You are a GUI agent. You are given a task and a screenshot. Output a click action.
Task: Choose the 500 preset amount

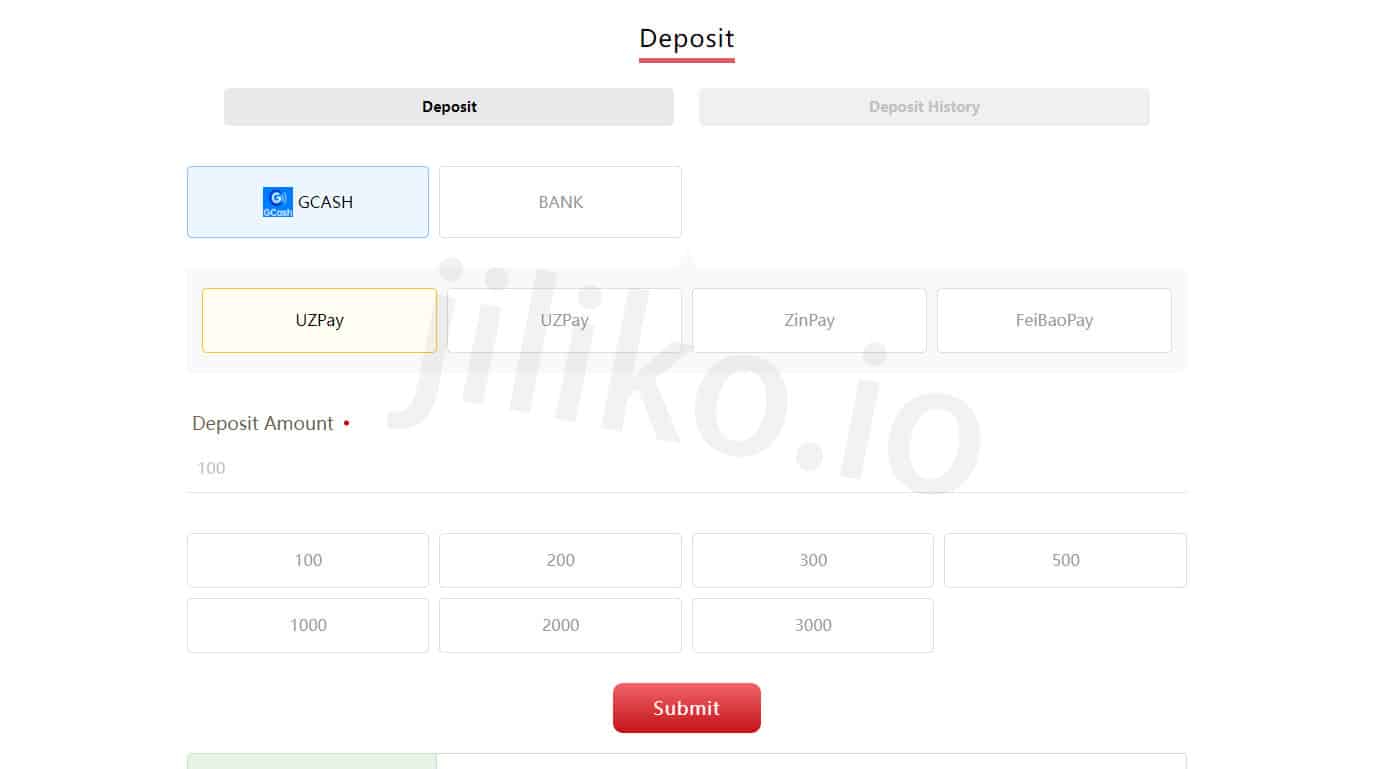click(1065, 560)
